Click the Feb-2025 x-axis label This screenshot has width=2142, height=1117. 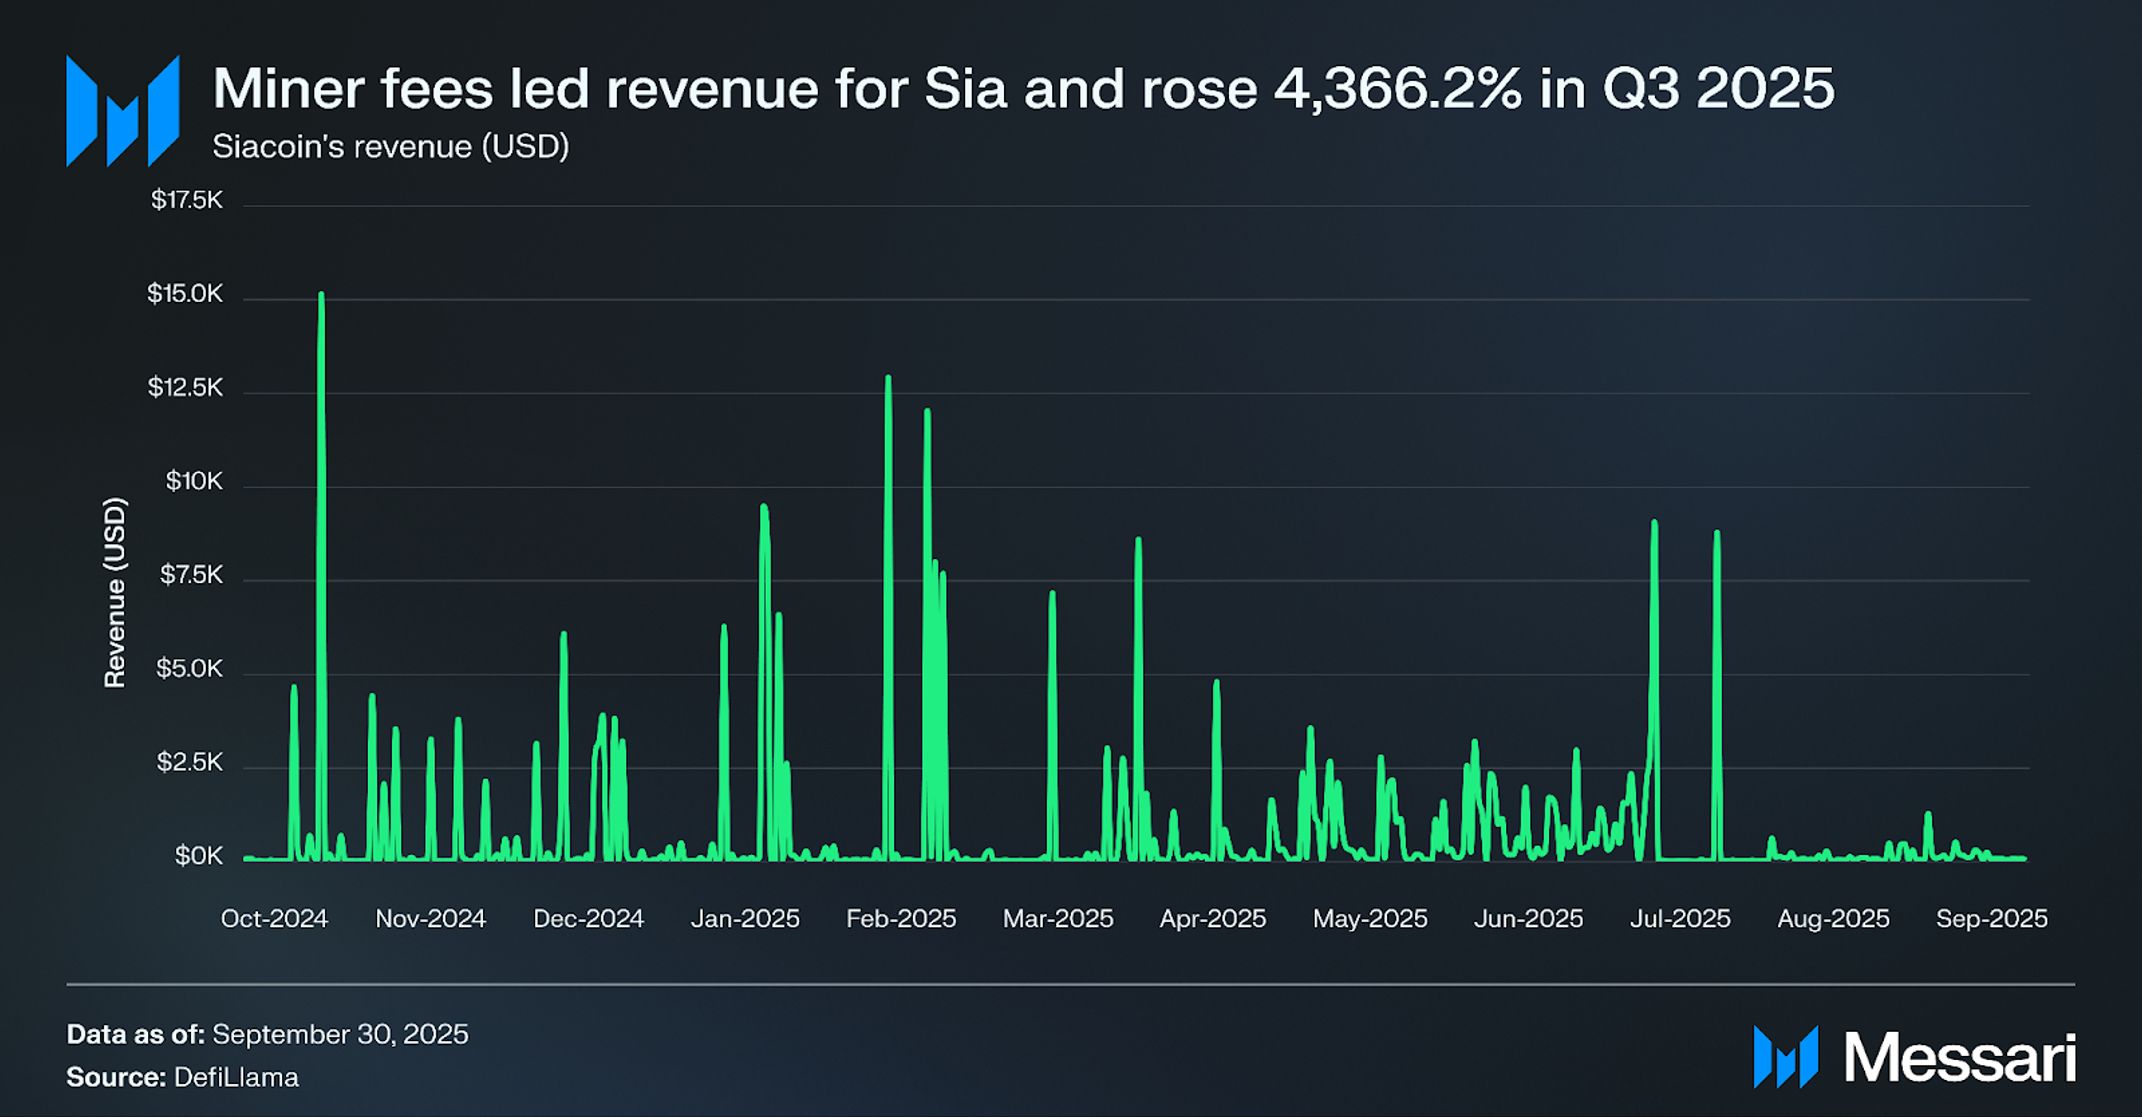[901, 918]
